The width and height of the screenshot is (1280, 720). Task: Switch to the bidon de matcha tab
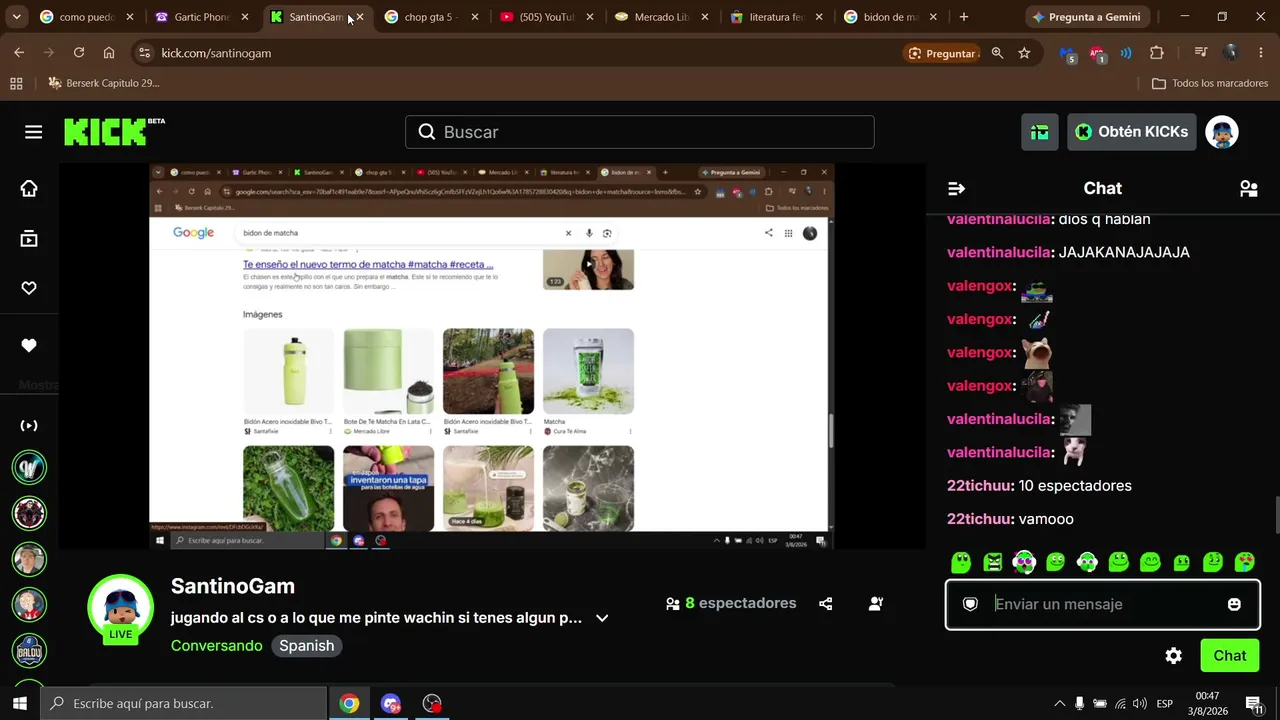[x=891, y=17]
